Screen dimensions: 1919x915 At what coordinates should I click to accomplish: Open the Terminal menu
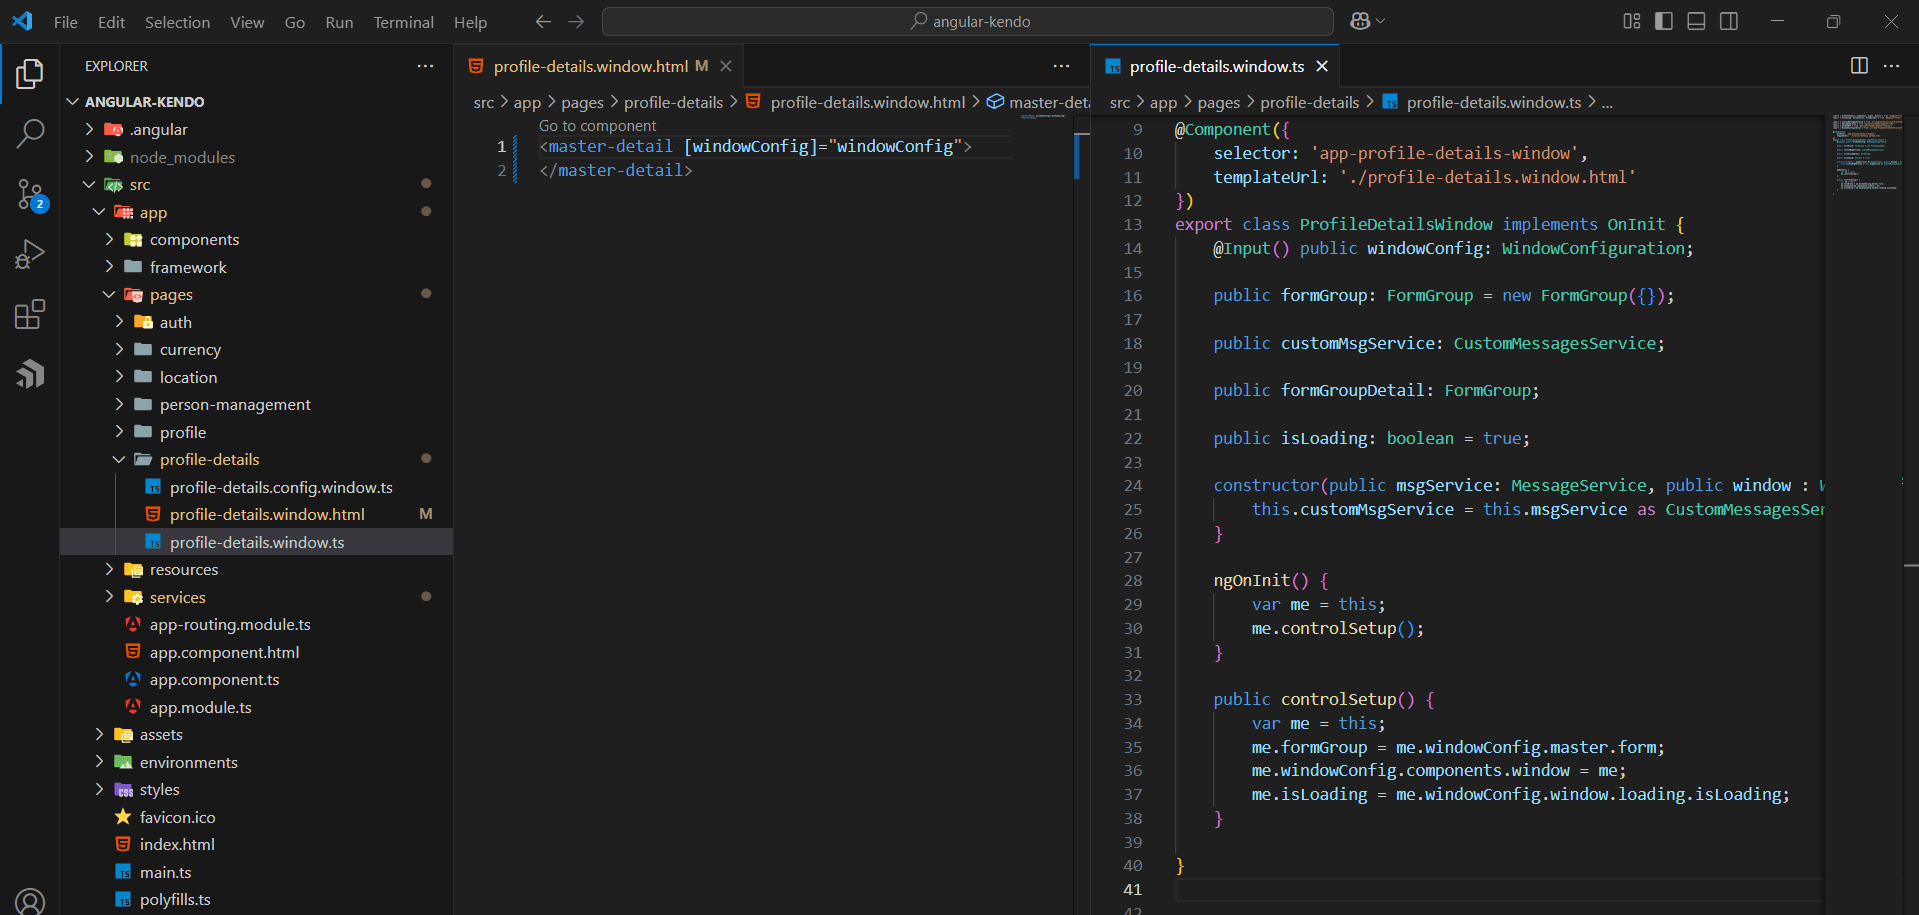(403, 22)
